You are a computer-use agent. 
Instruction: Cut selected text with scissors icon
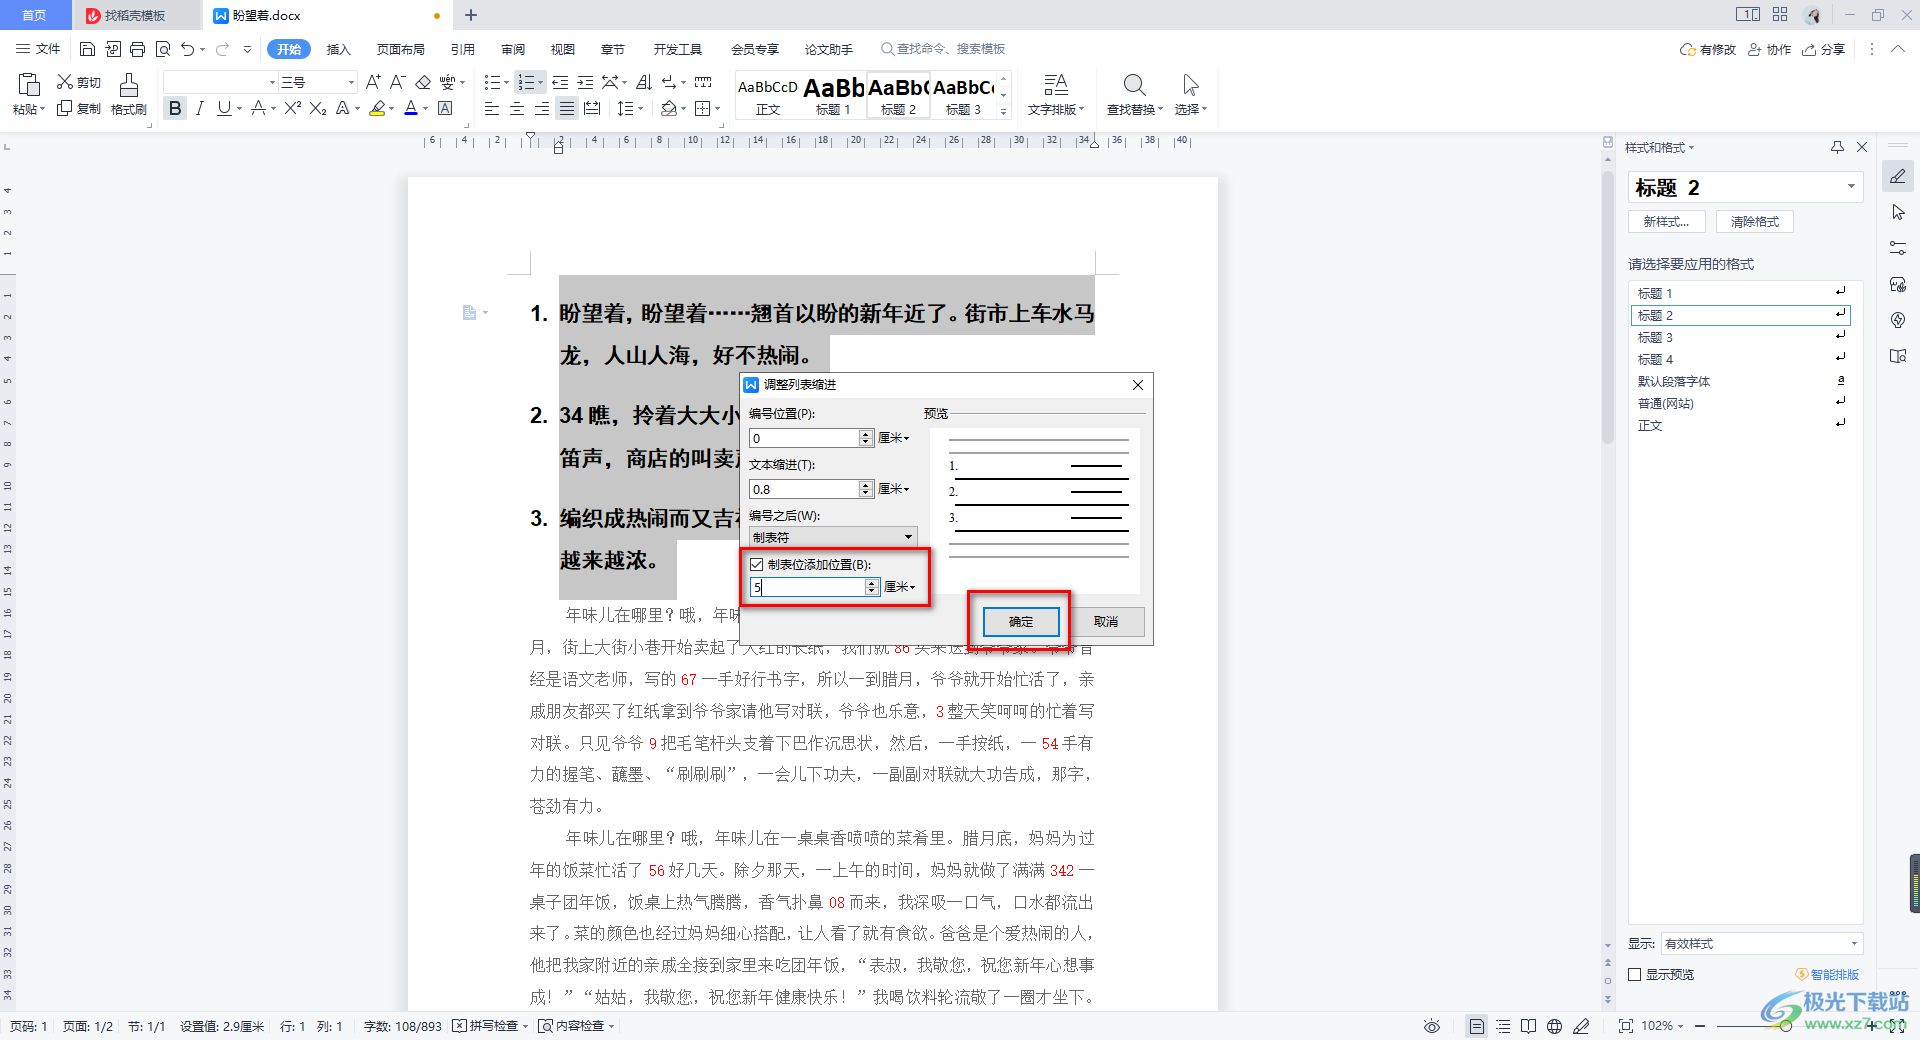pyautogui.click(x=79, y=82)
